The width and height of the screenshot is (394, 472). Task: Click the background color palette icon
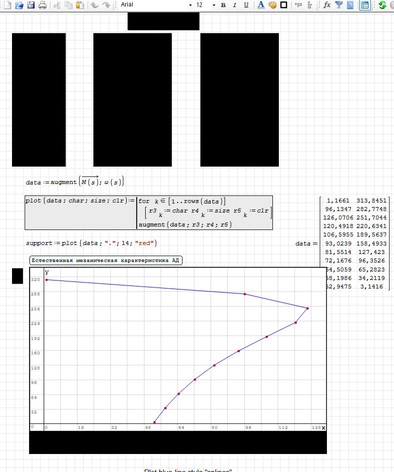[x=272, y=5]
